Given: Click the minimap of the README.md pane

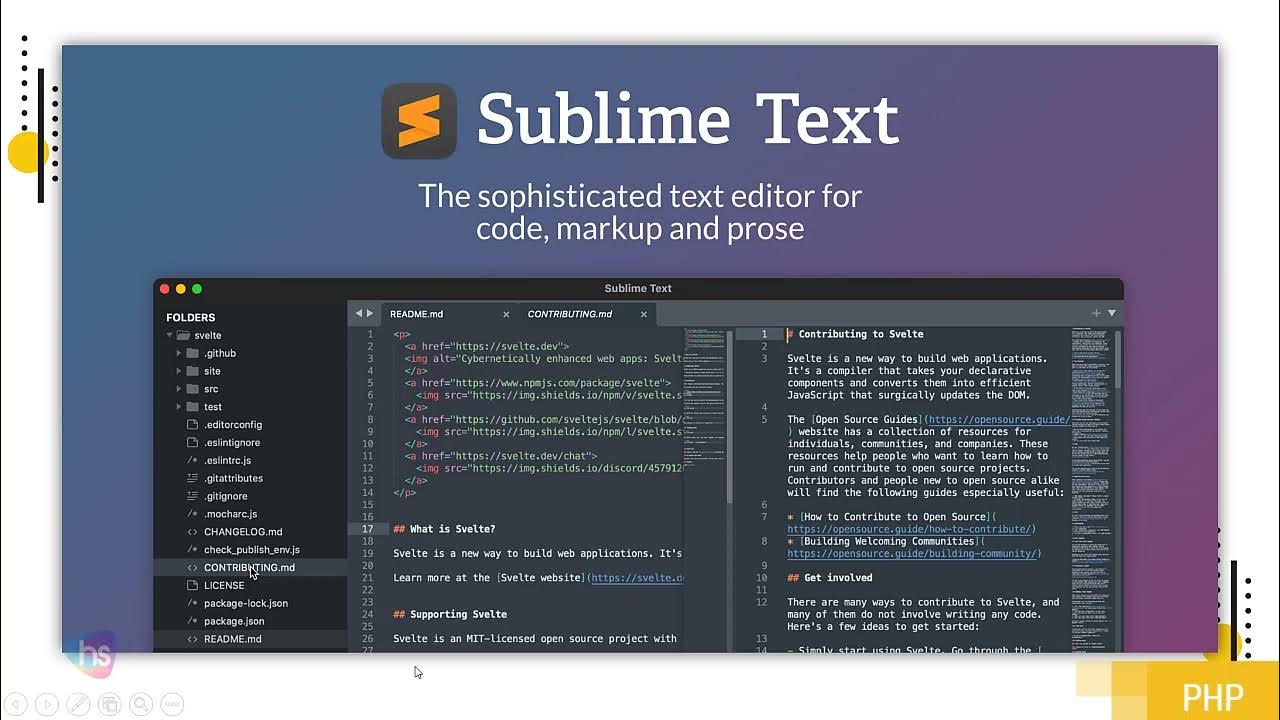Looking at the screenshot, I should click(705, 400).
